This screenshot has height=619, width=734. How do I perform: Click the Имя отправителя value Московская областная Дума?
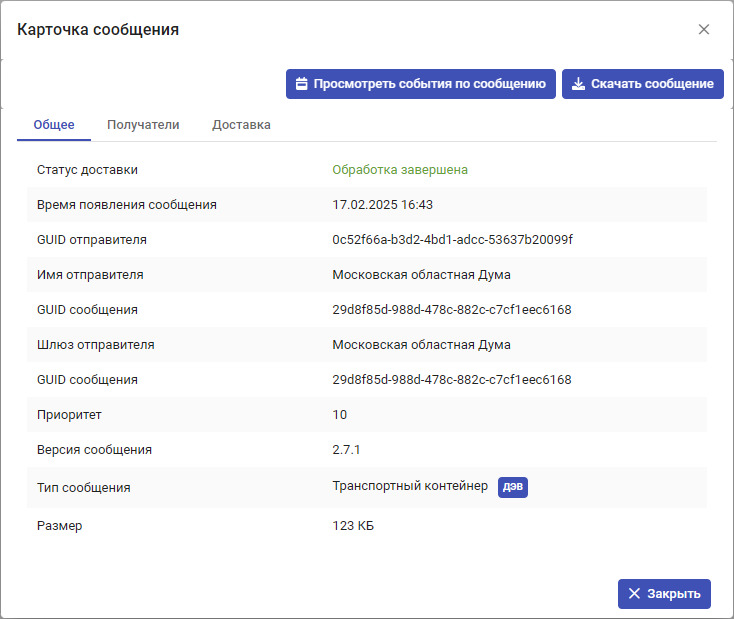click(x=421, y=275)
